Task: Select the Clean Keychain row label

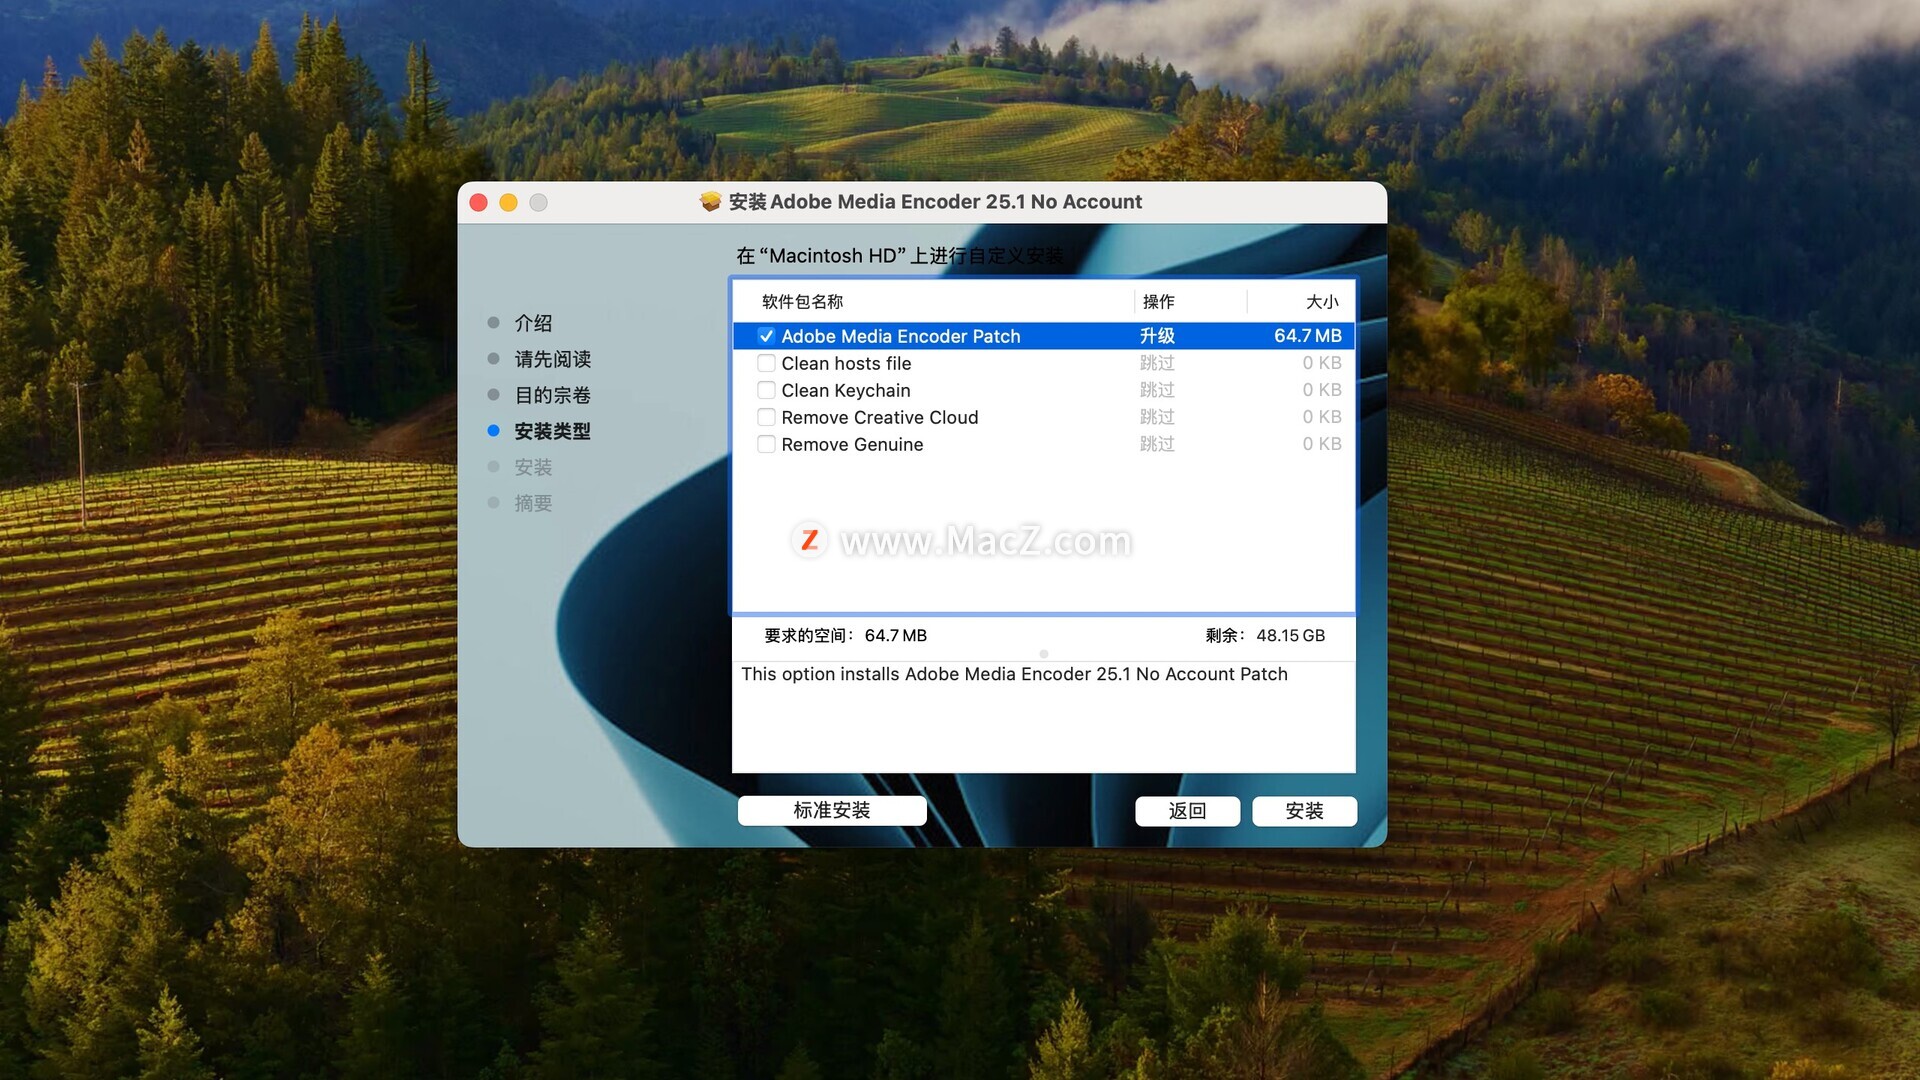Action: click(845, 390)
